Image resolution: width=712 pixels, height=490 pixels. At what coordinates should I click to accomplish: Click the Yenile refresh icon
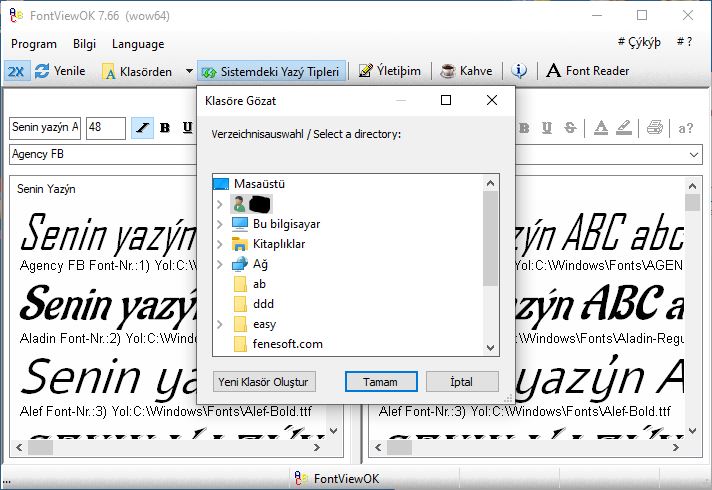point(42,71)
